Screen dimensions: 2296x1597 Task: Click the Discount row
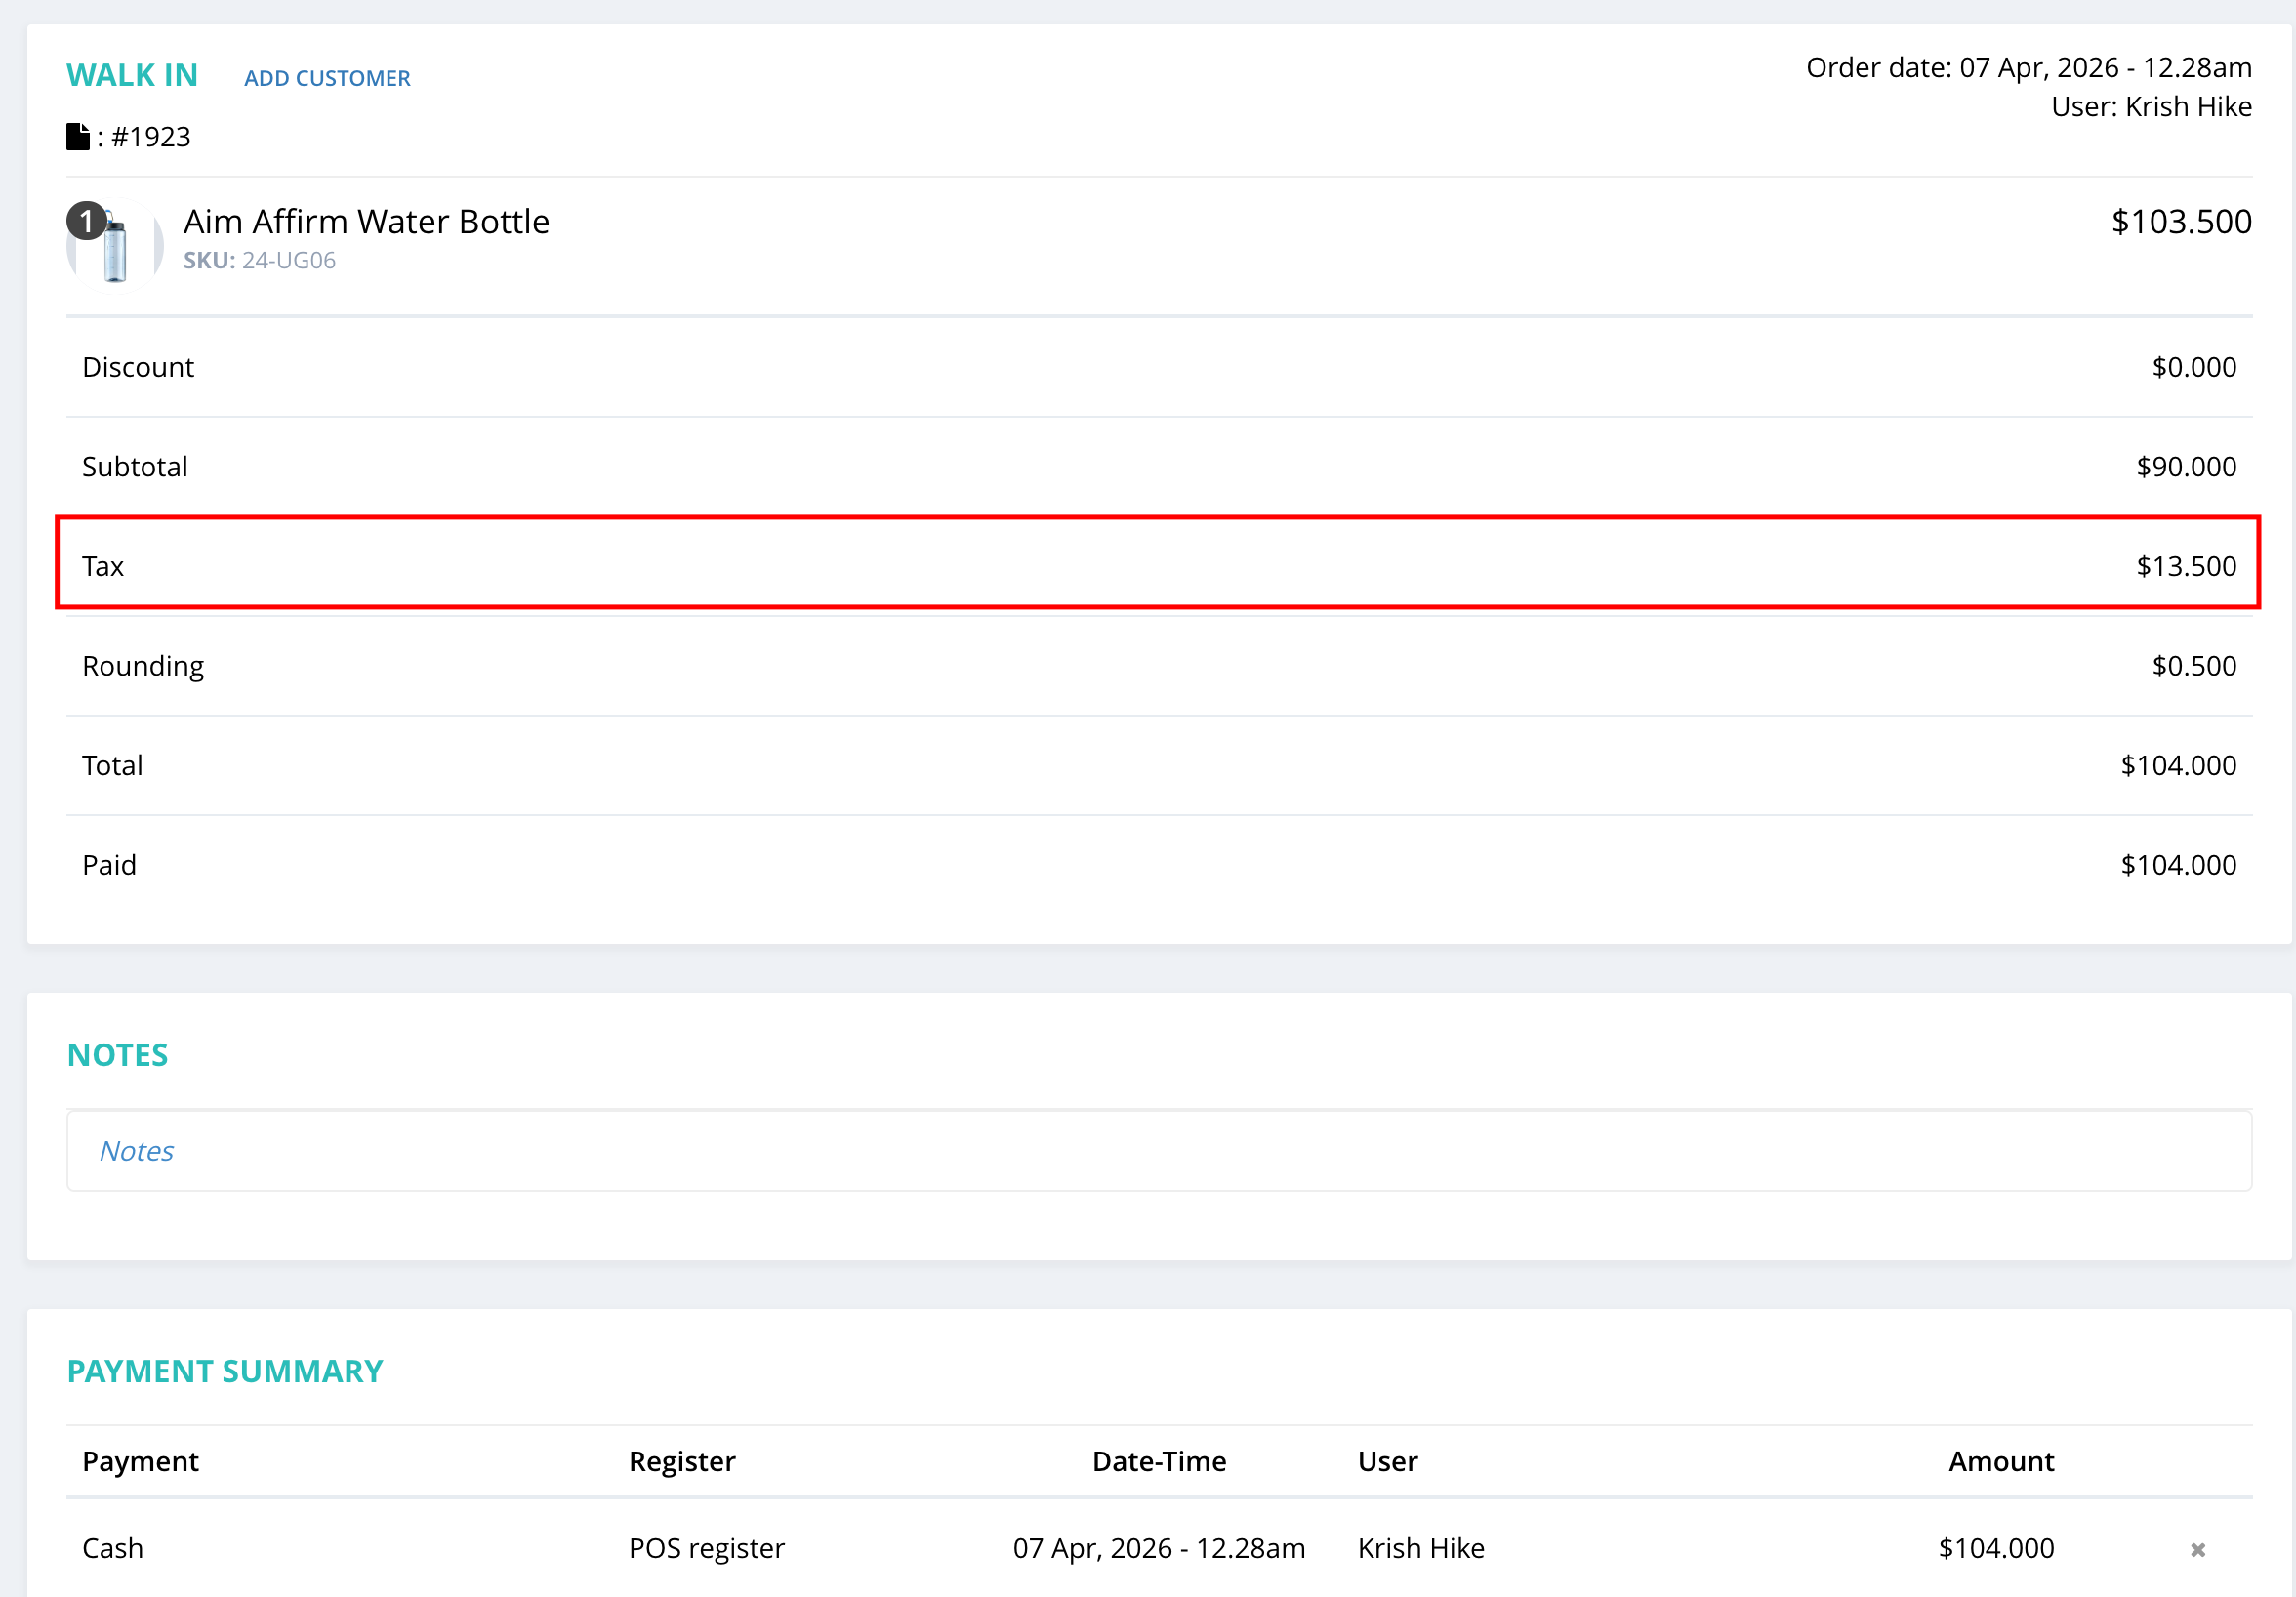click(1158, 367)
